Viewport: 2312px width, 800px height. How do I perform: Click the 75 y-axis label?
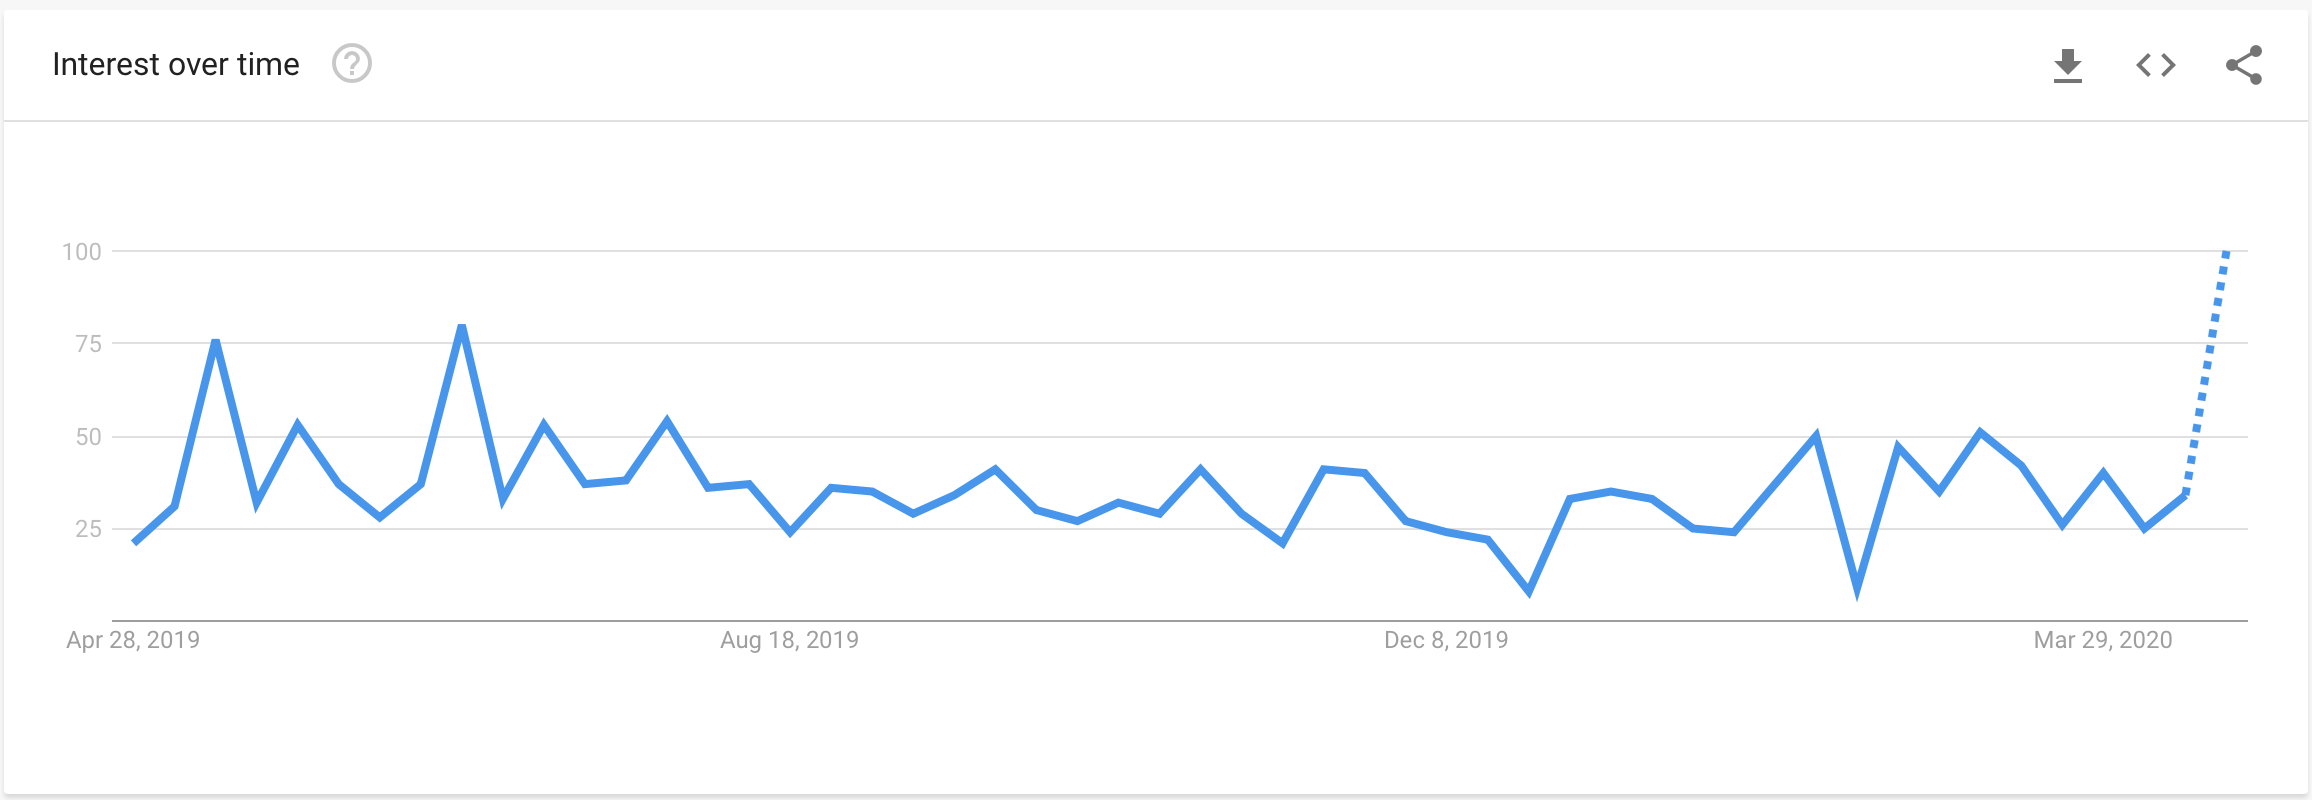coord(88,344)
